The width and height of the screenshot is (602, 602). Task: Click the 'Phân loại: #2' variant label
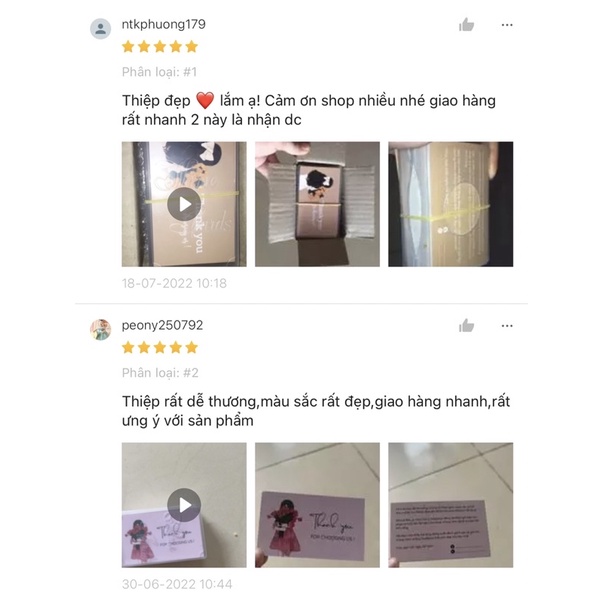coord(160,373)
